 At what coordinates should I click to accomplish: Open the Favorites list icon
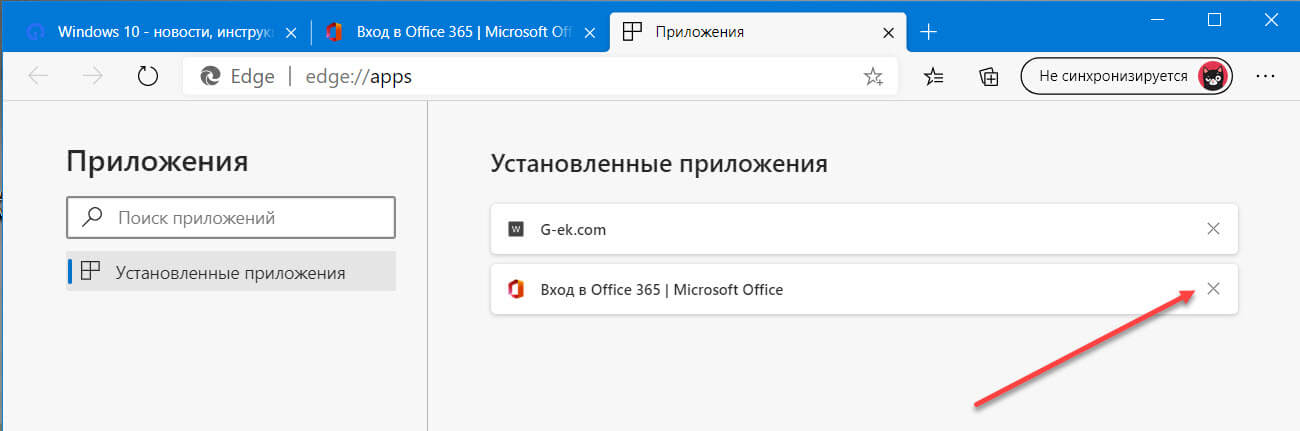point(934,76)
